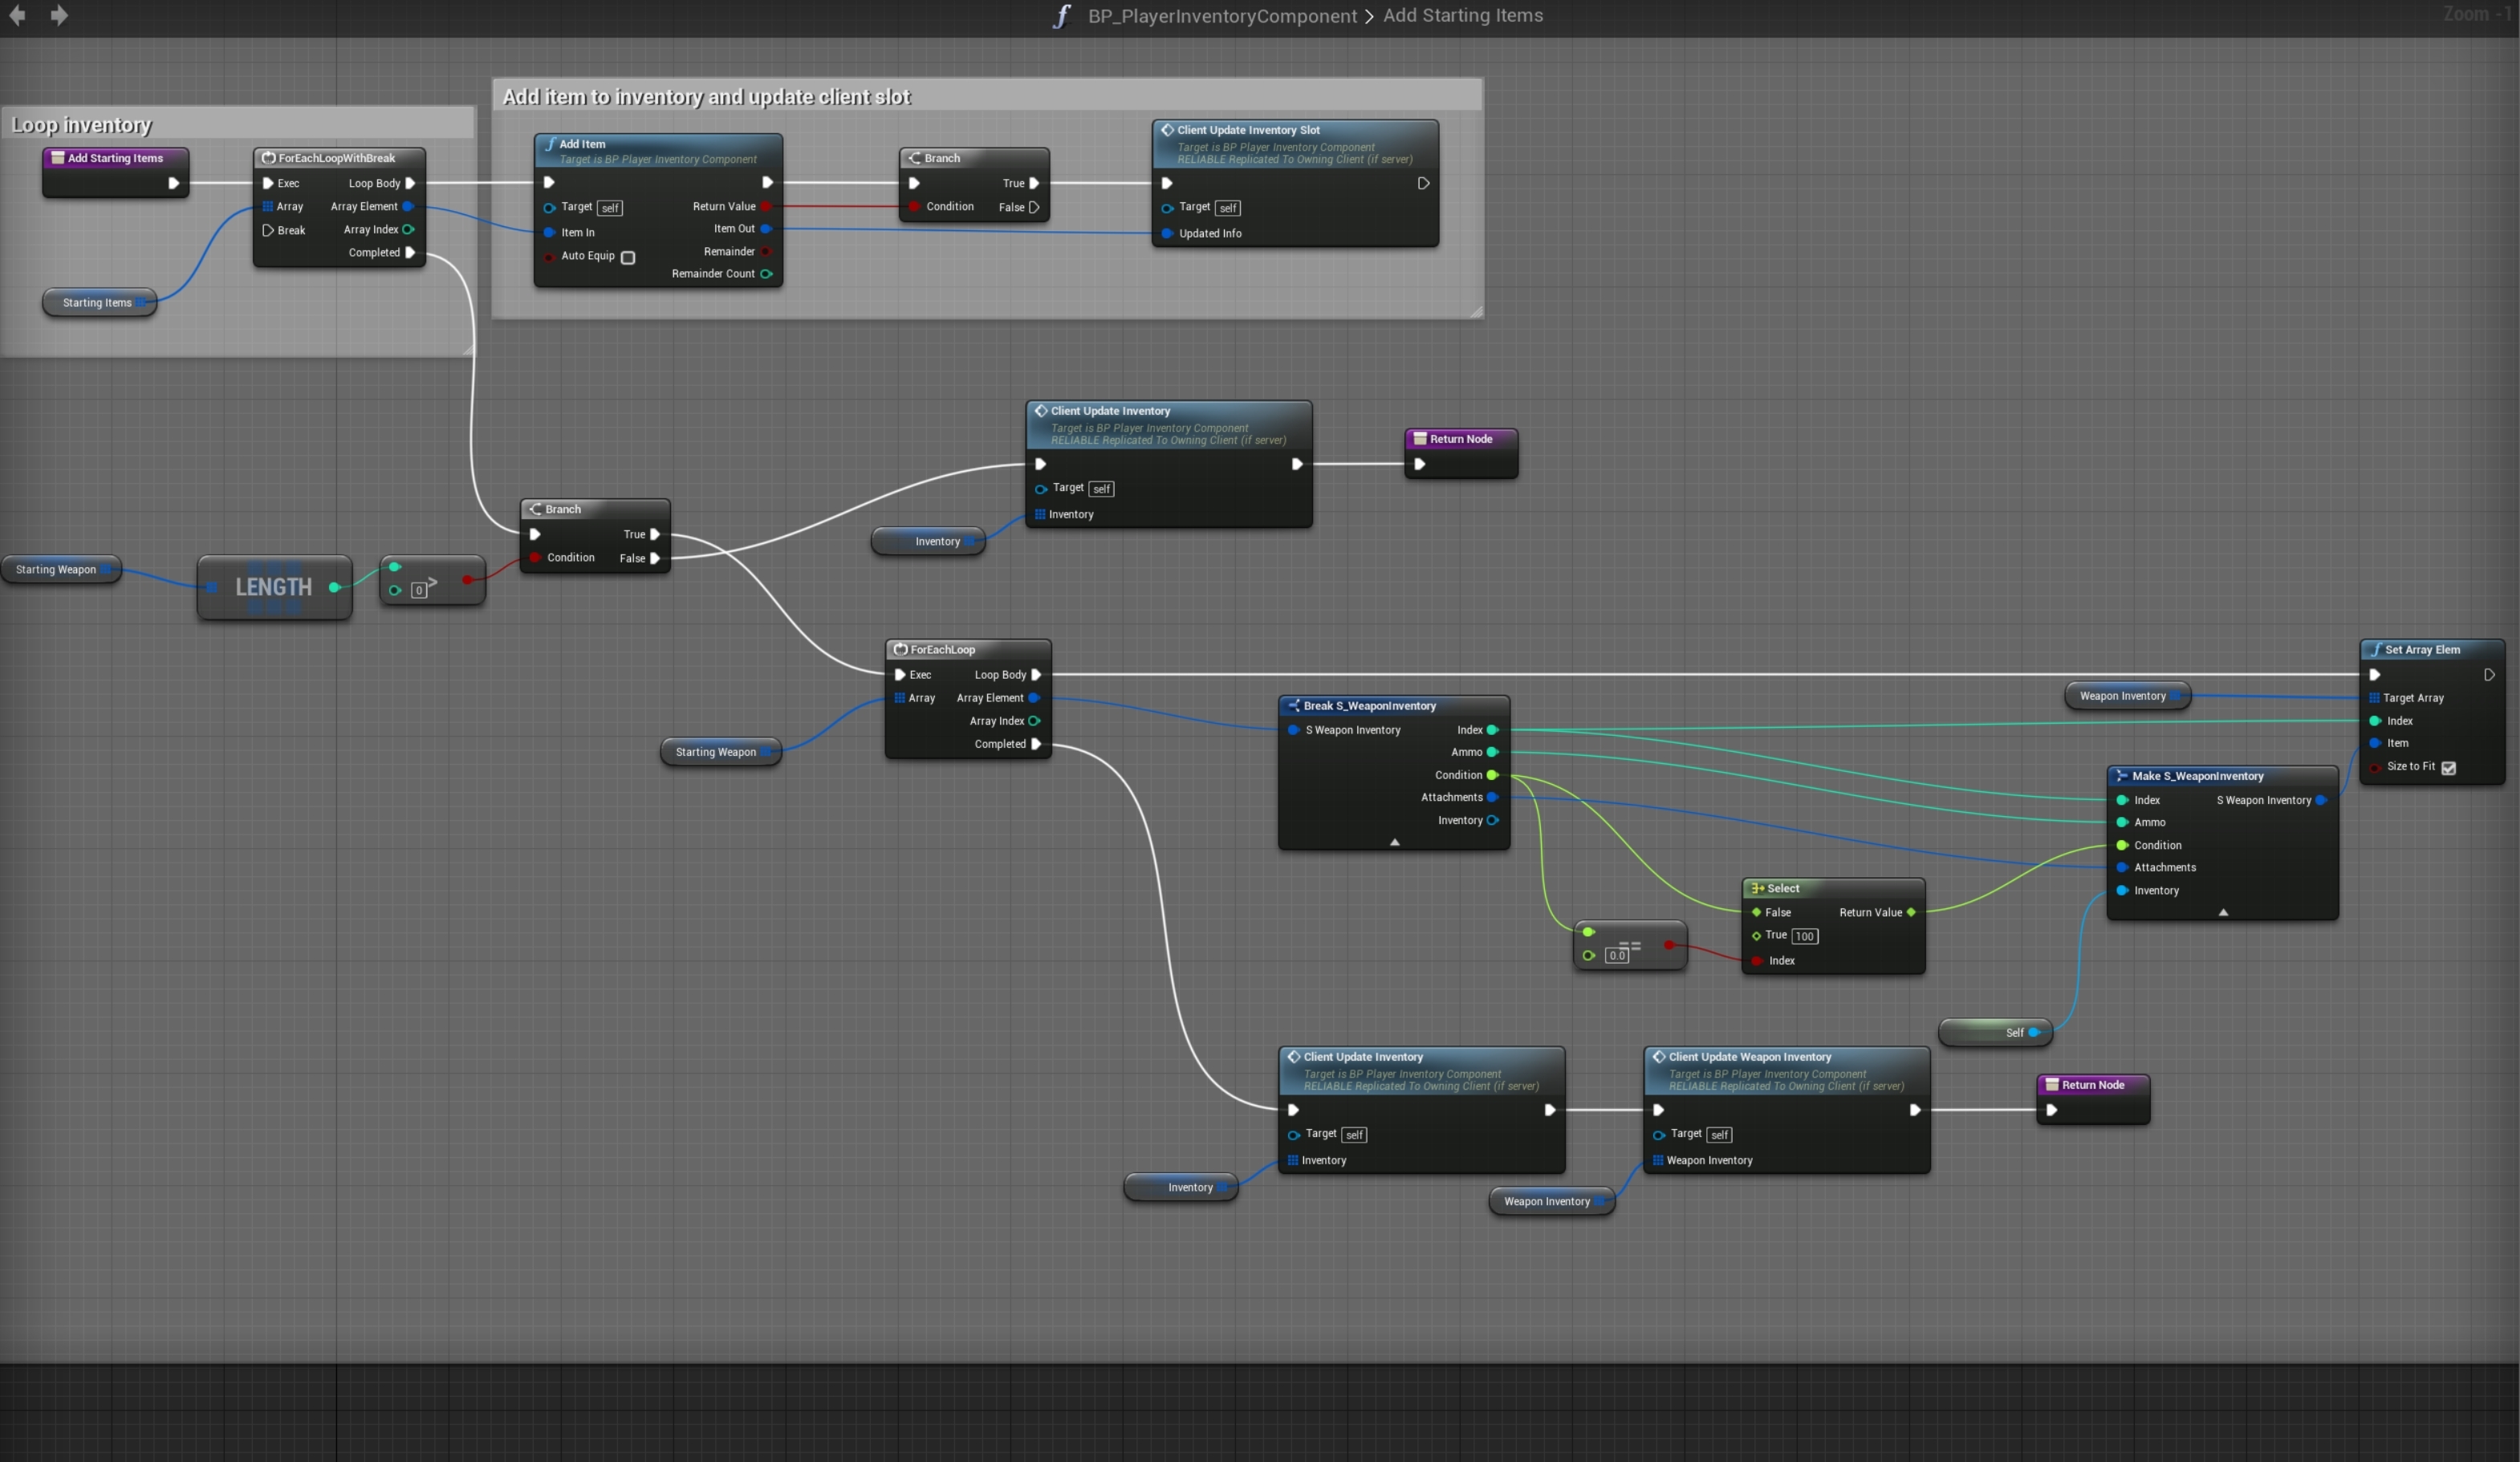Click the greater-than node input value field
Image resolution: width=2520 pixels, height=1462 pixels.
(x=418, y=590)
